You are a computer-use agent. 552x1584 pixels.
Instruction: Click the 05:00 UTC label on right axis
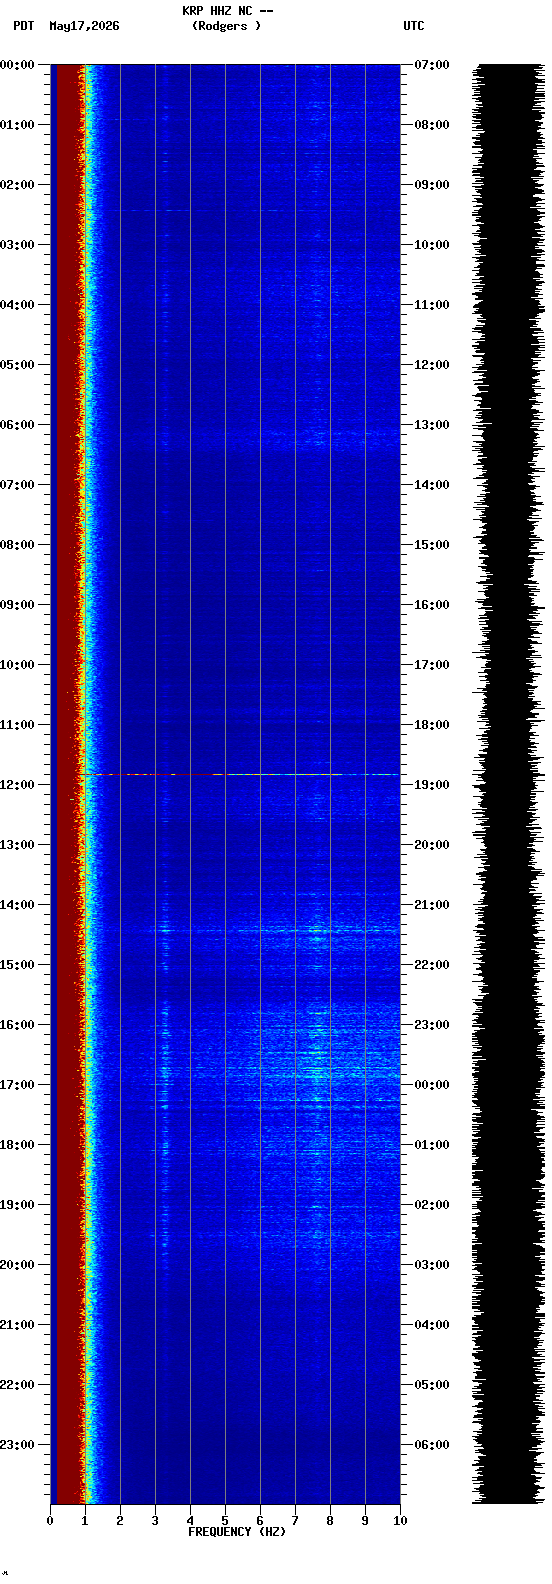[x=432, y=1385]
